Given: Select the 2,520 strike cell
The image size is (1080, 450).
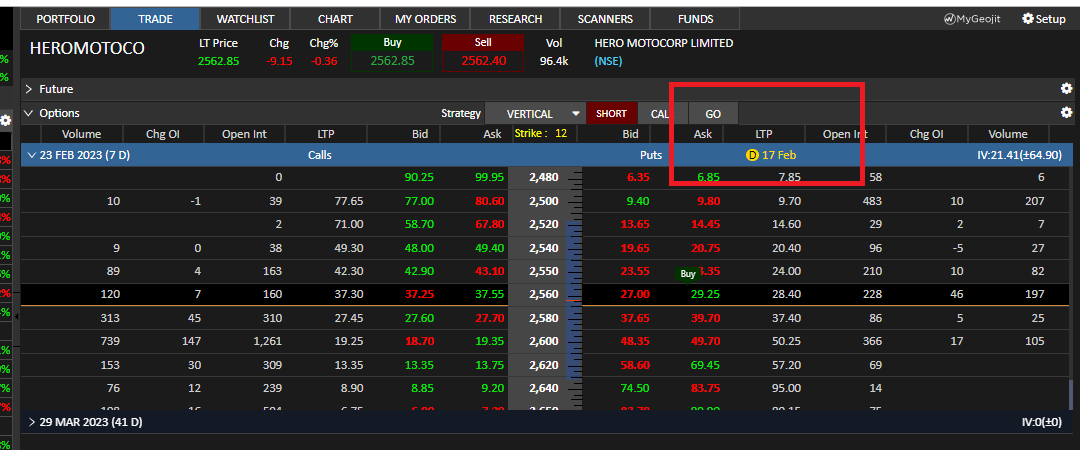Looking at the screenshot, I should (x=545, y=224).
